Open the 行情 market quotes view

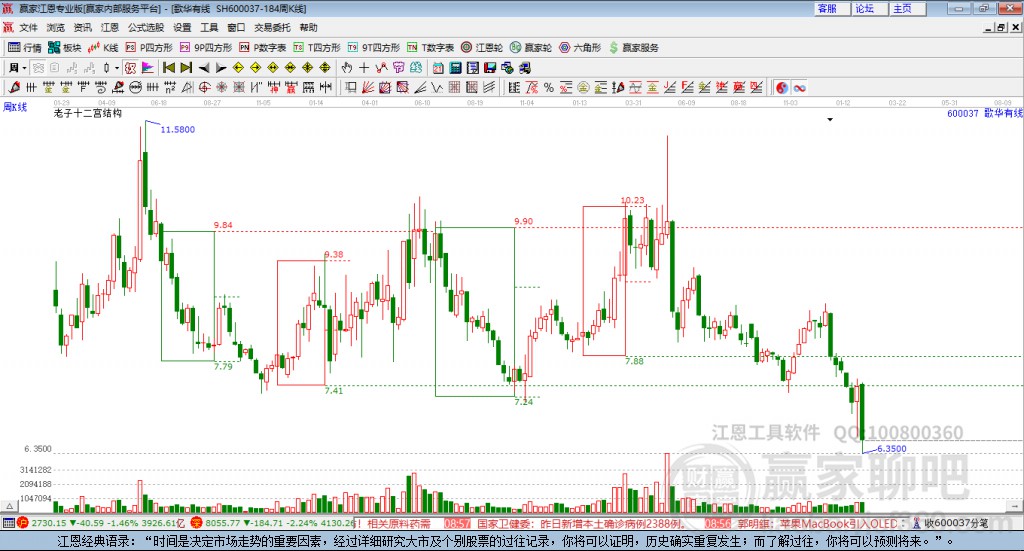click(24, 48)
